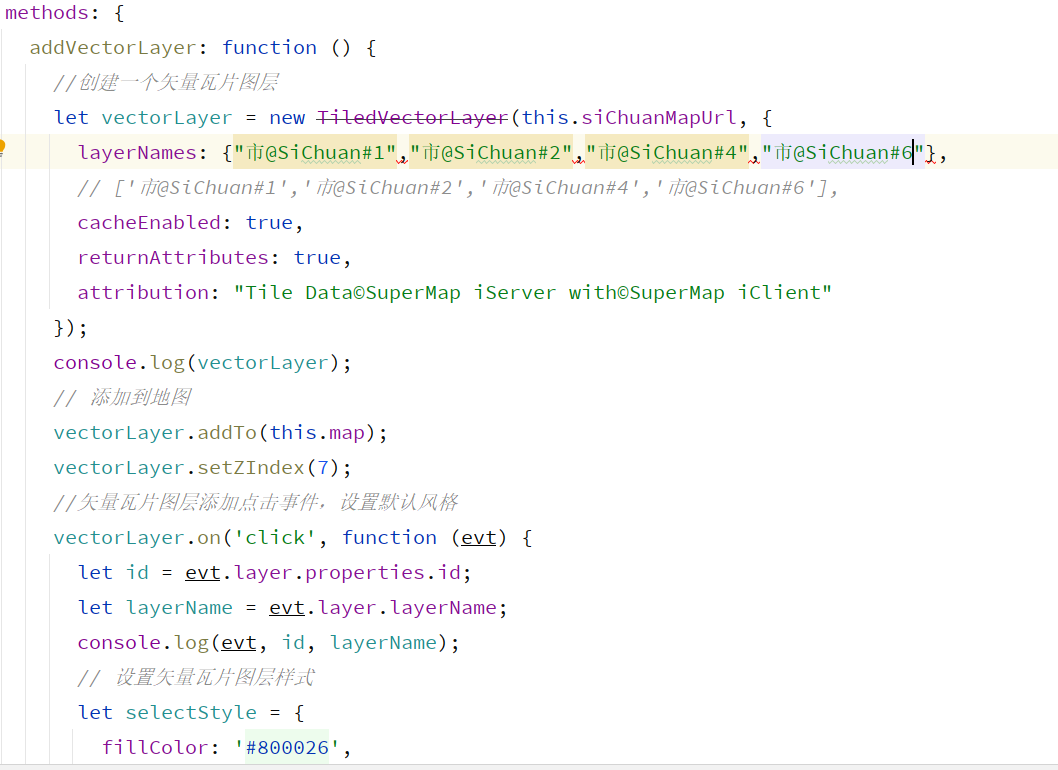The width and height of the screenshot is (1058, 770).
Task: Click the evt.layer.layerName expression
Action: [x=383, y=608]
